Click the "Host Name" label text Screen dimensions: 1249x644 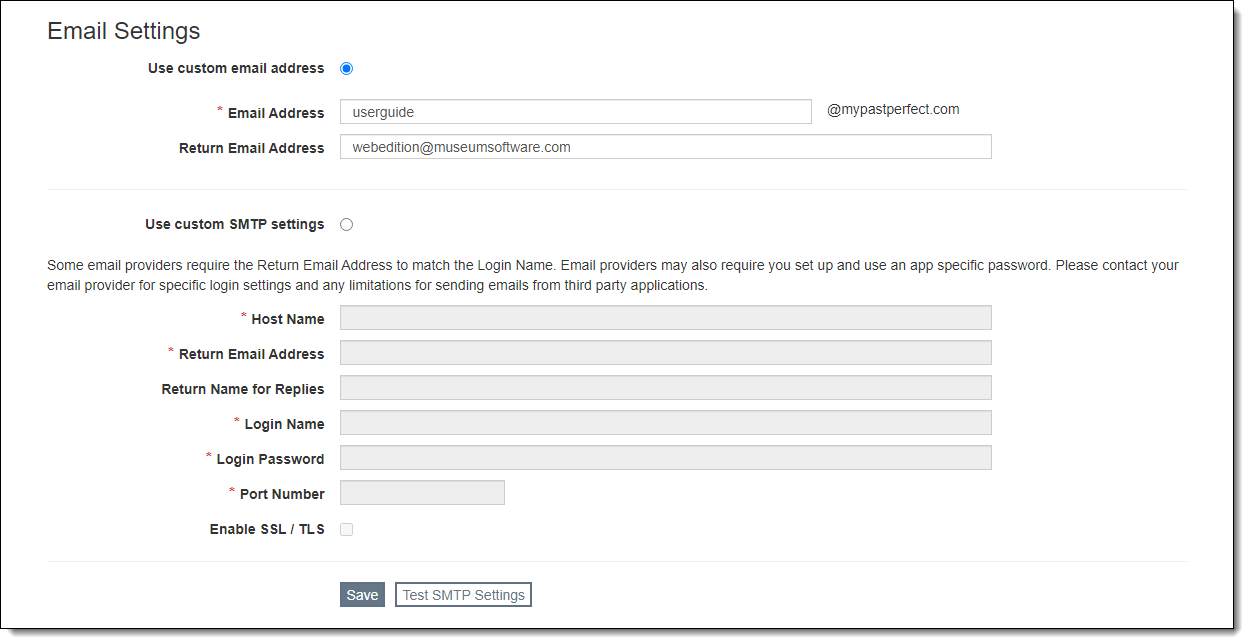click(288, 320)
